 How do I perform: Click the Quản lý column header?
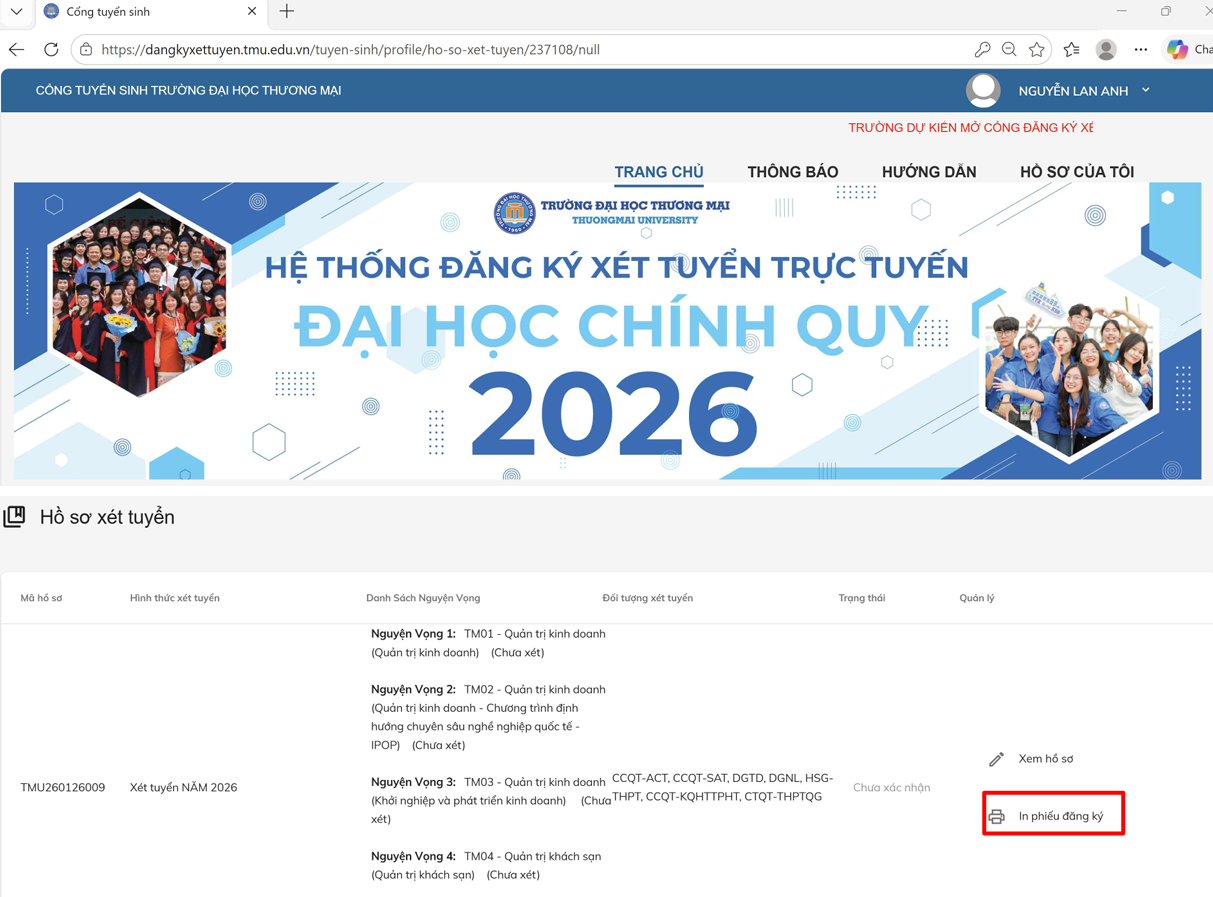tap(977, 598)
